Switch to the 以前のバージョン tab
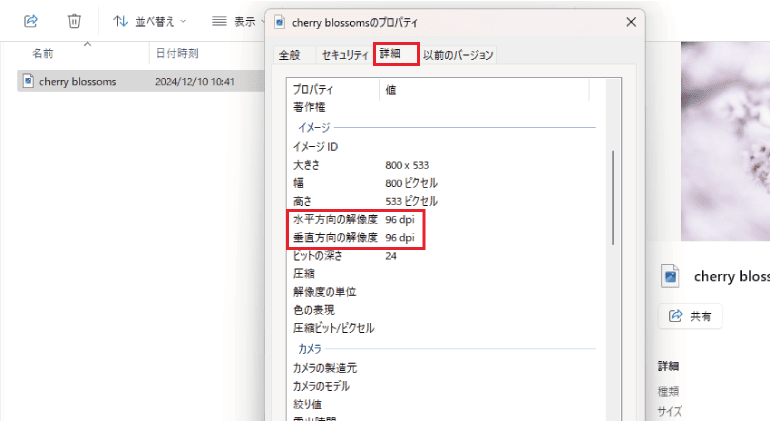The width and height of the screenshot is (770, 421). coord(458,55)
